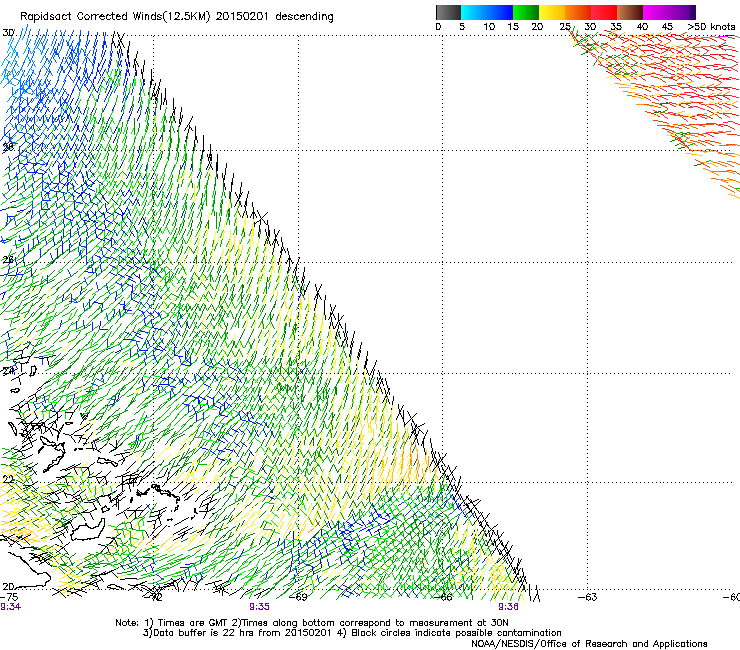Click the red 30-35 knots legend segment
This screenshot has height=650, width=740.
(x=604, y=12)
